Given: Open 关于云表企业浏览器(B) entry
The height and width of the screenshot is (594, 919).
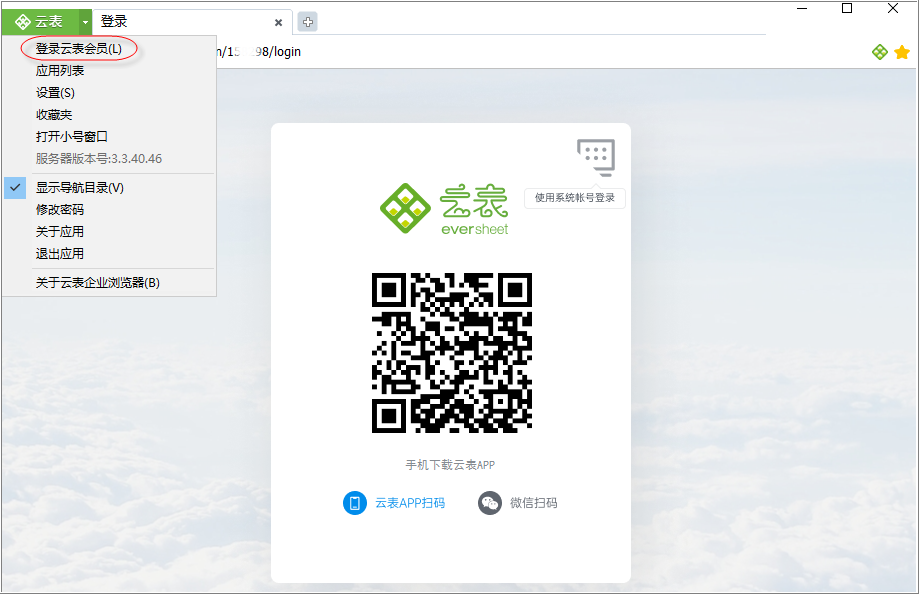Looking at the screenshot, I should click(97, 283).
